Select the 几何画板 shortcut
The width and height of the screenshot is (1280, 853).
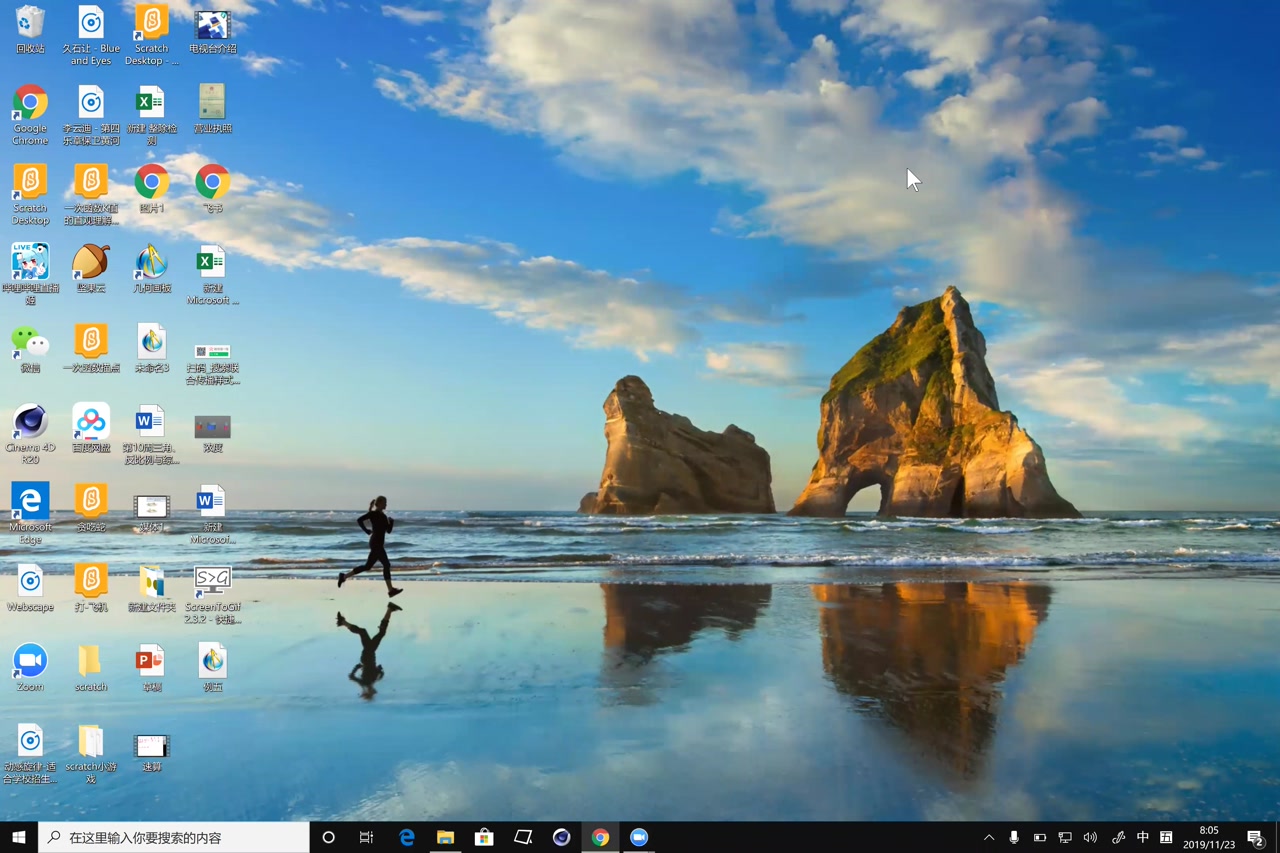[x=152, y=269]
